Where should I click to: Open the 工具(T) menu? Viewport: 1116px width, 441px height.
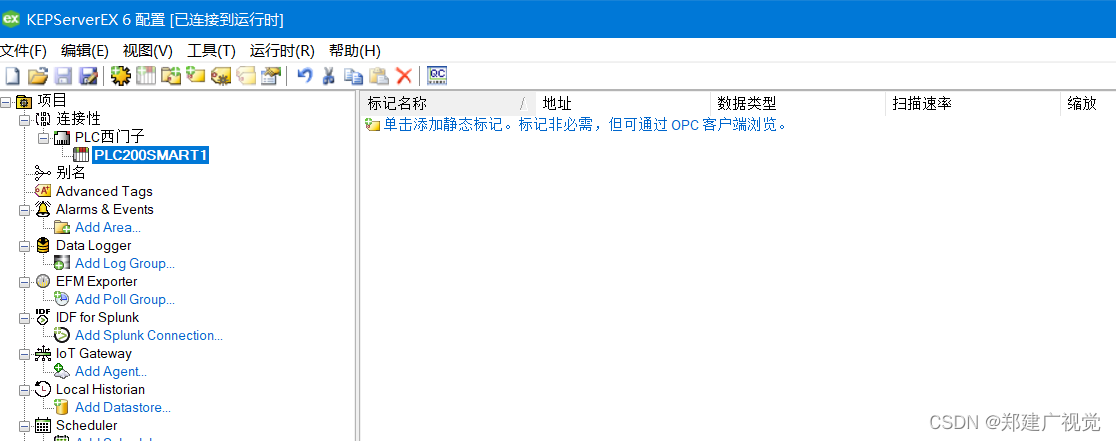click(x=211, y=51)
